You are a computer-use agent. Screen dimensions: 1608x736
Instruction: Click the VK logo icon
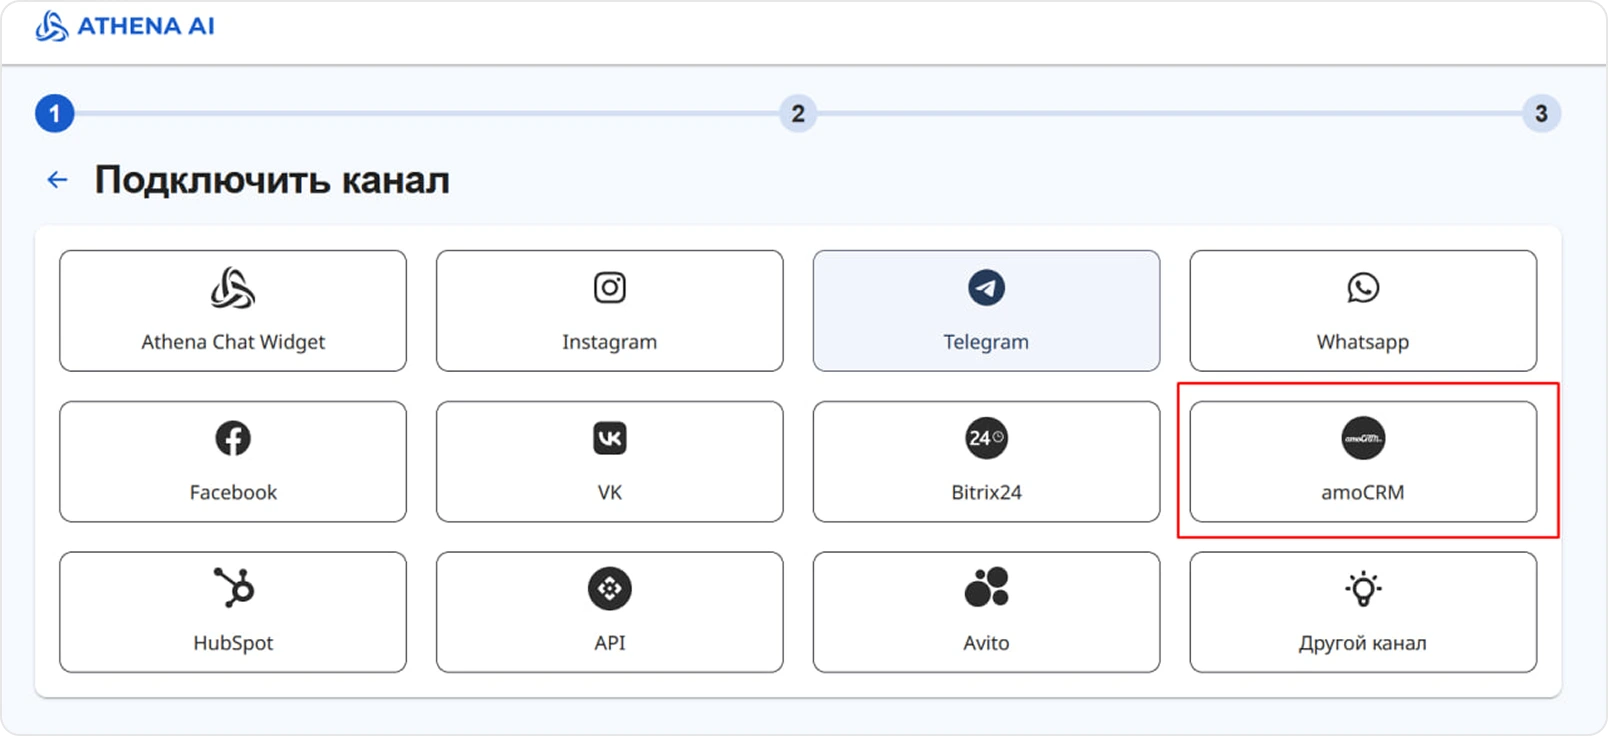tap(610, 438)
